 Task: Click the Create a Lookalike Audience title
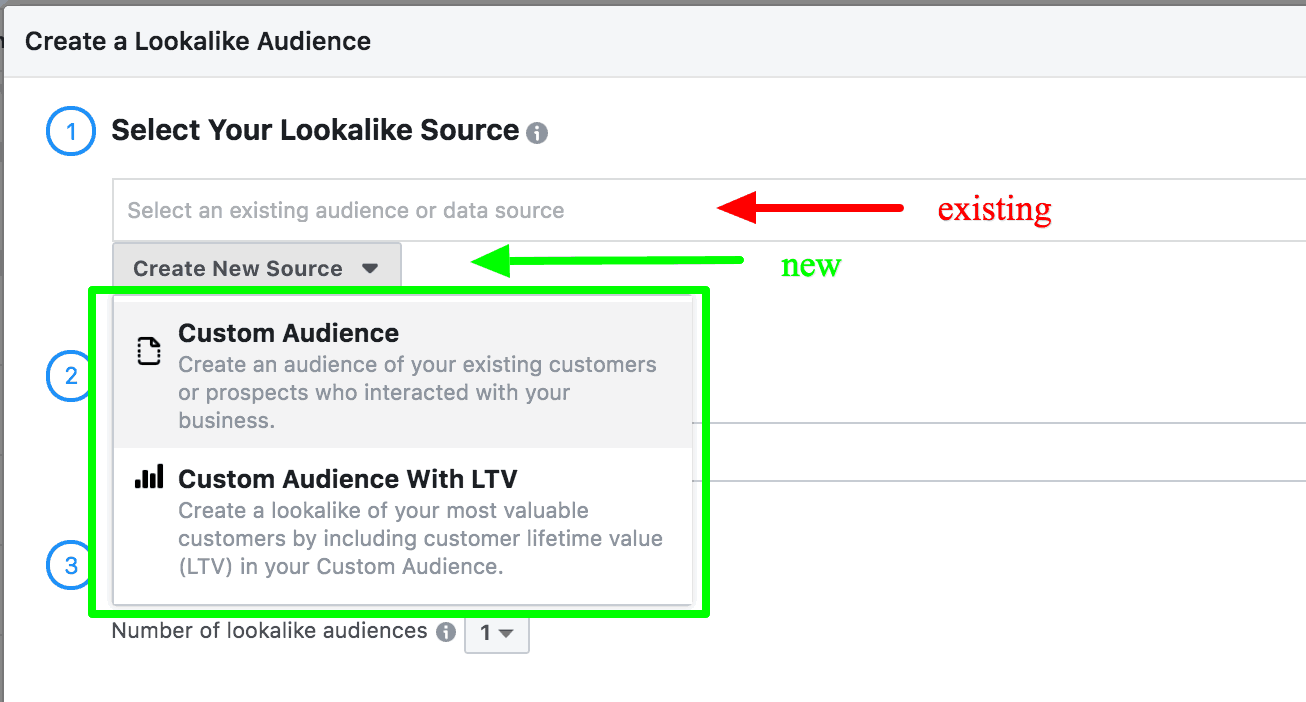(x=198, y=41)
